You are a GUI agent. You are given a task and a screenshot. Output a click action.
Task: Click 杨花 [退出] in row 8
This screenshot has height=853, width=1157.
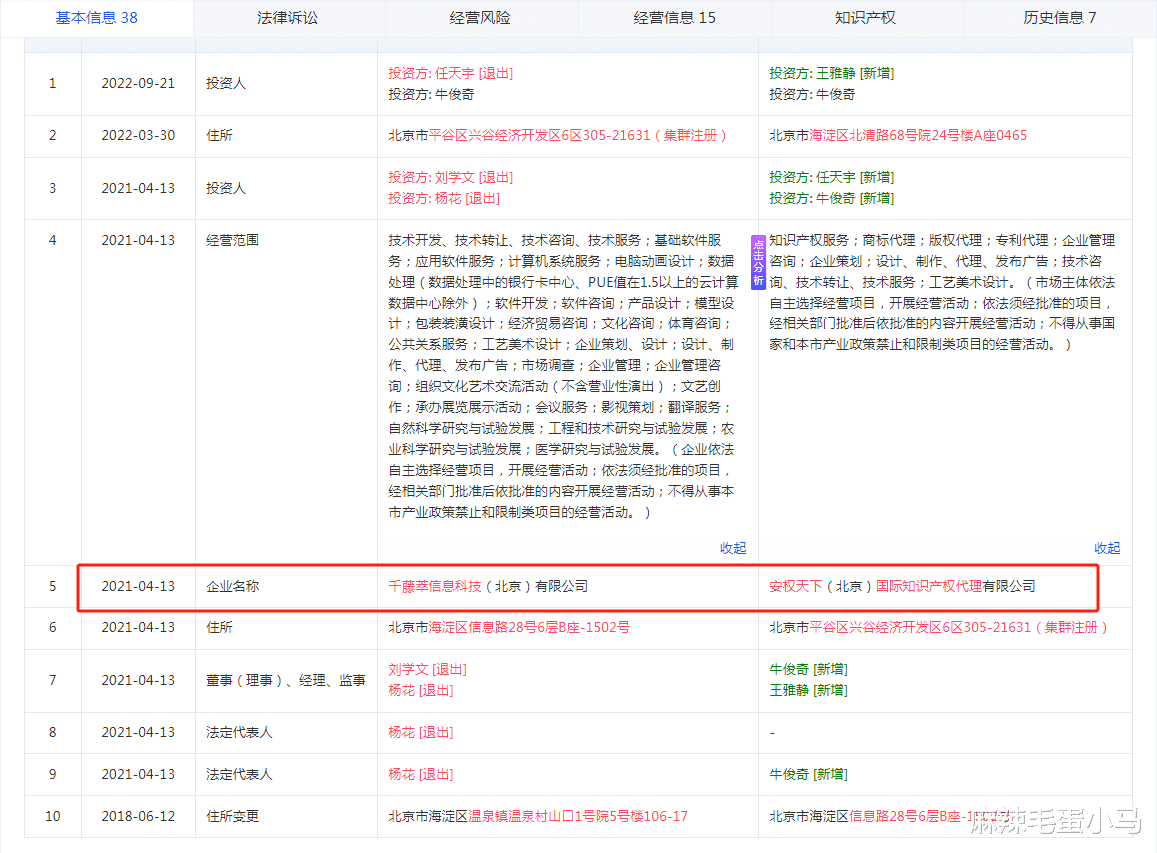[x=421, y=733]
